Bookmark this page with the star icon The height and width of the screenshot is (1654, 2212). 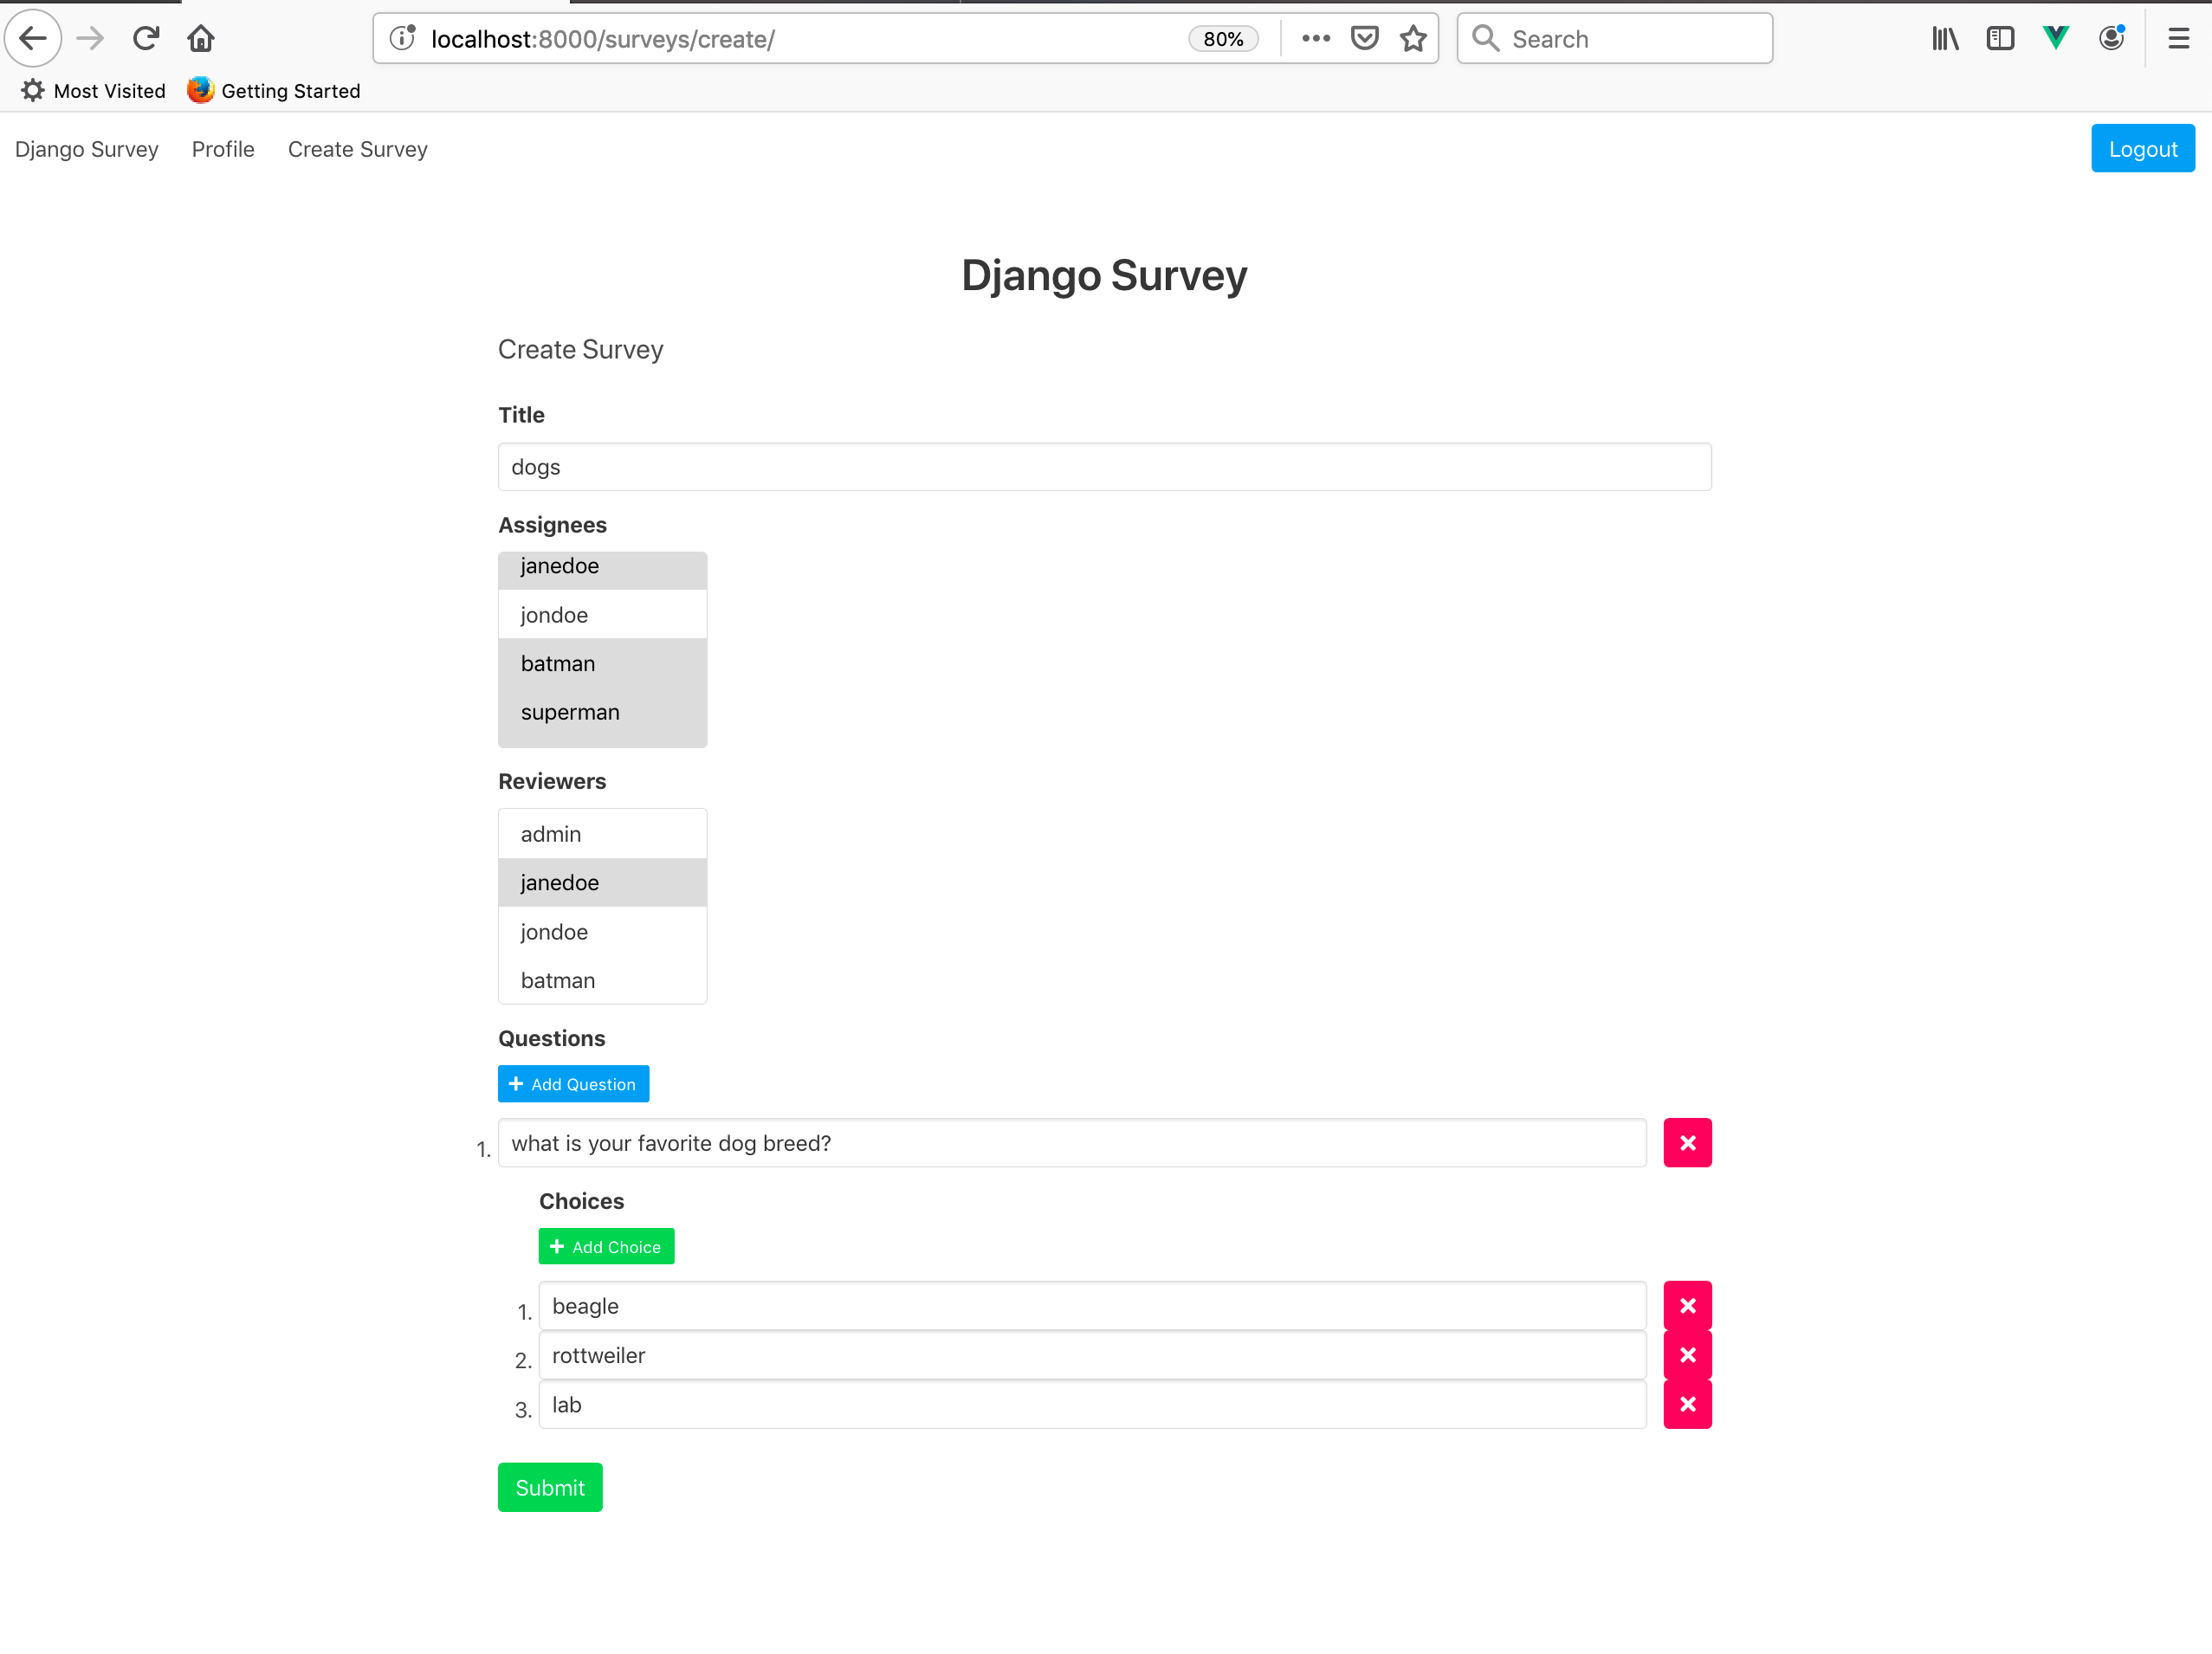[x=1413, y=38]
